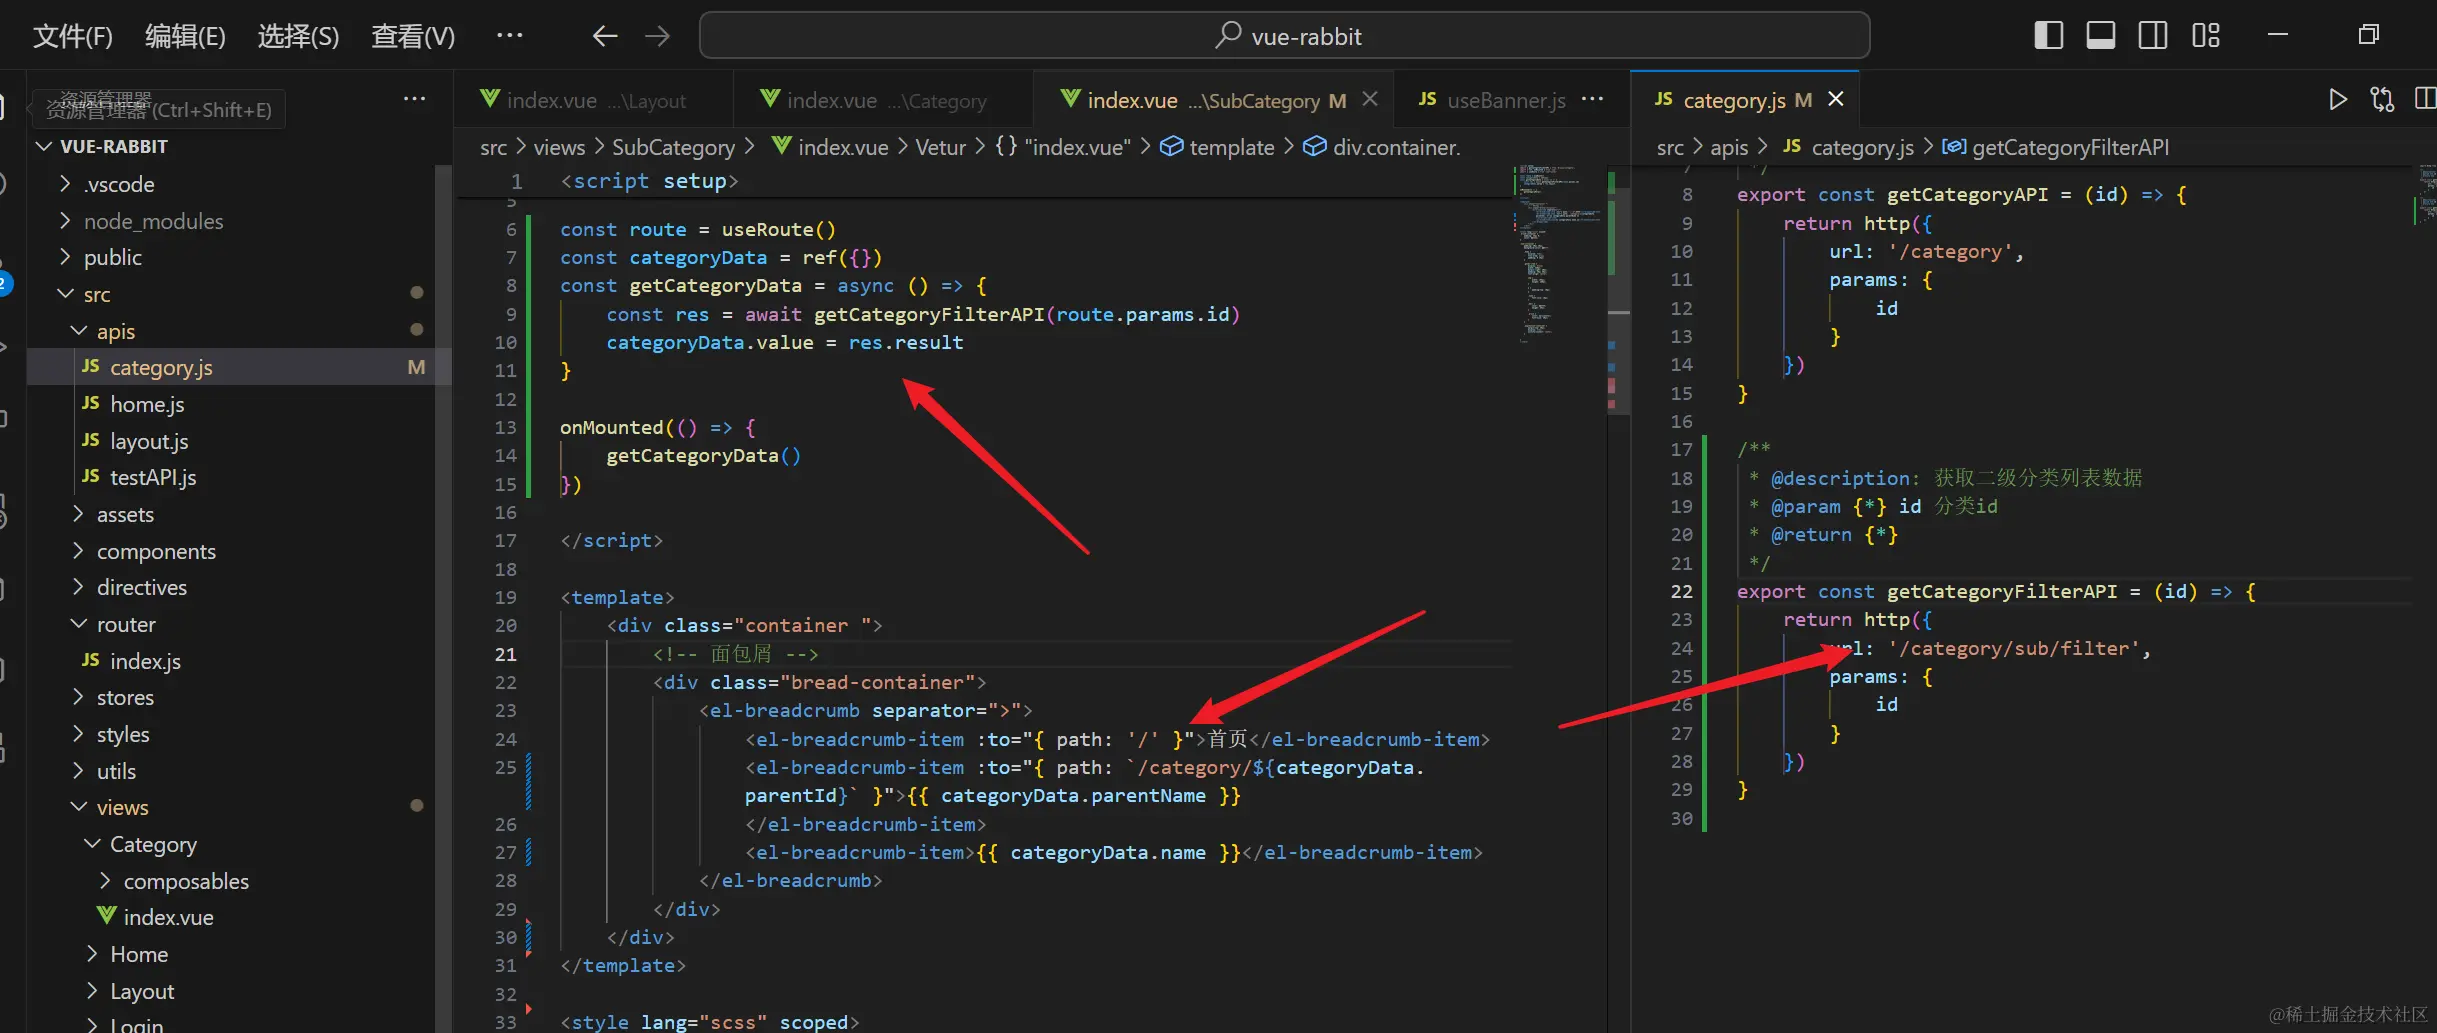Switch to the Layout index.vue tab
This screenshot has width=2437, height=1033.
593,100
